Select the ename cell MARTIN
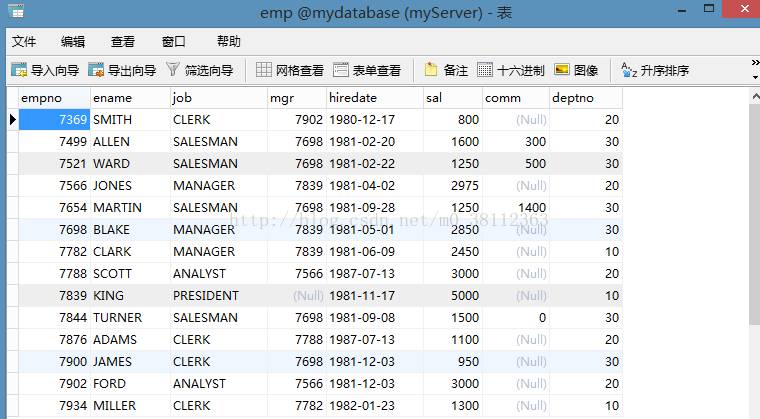 tap(130, 208)
